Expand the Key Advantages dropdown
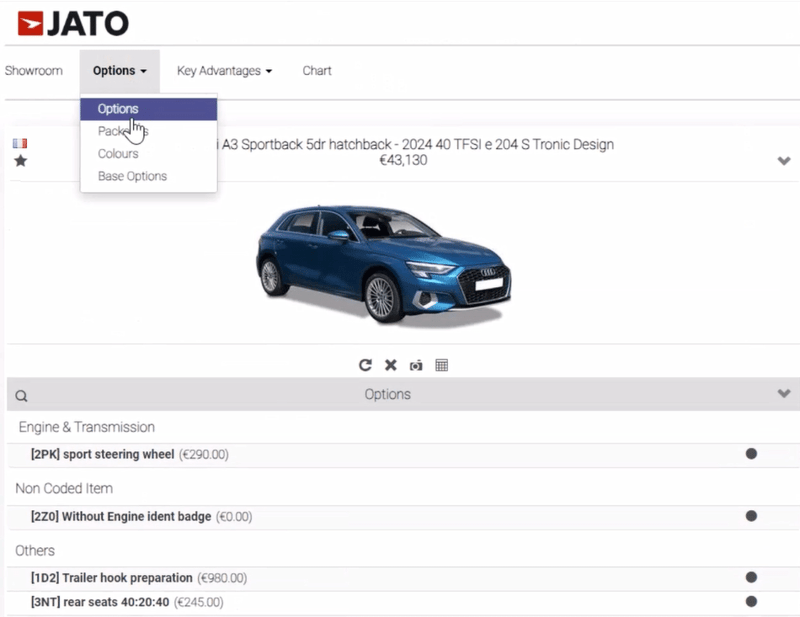The image size is (800, 617). (224, 71)
